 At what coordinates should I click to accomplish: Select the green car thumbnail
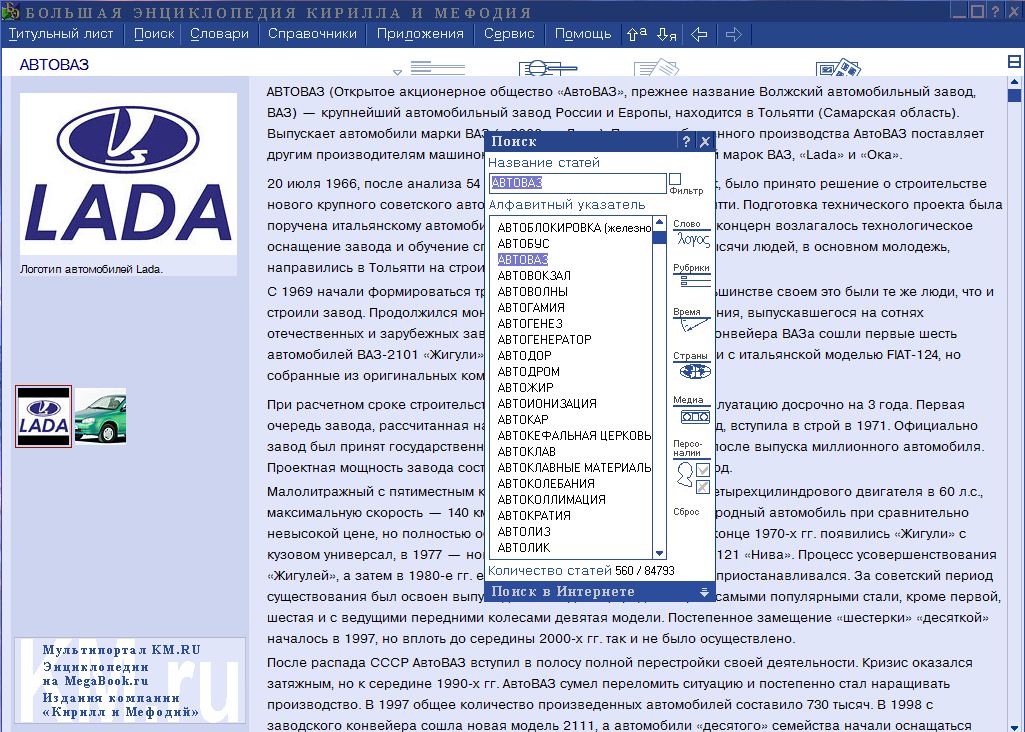coord(101,416)
